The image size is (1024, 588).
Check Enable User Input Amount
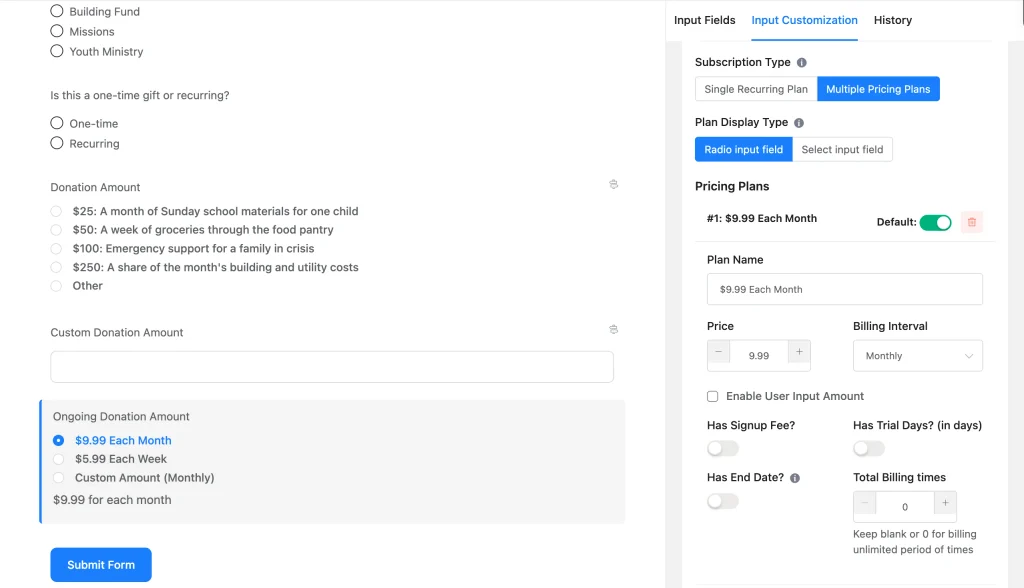712,397
